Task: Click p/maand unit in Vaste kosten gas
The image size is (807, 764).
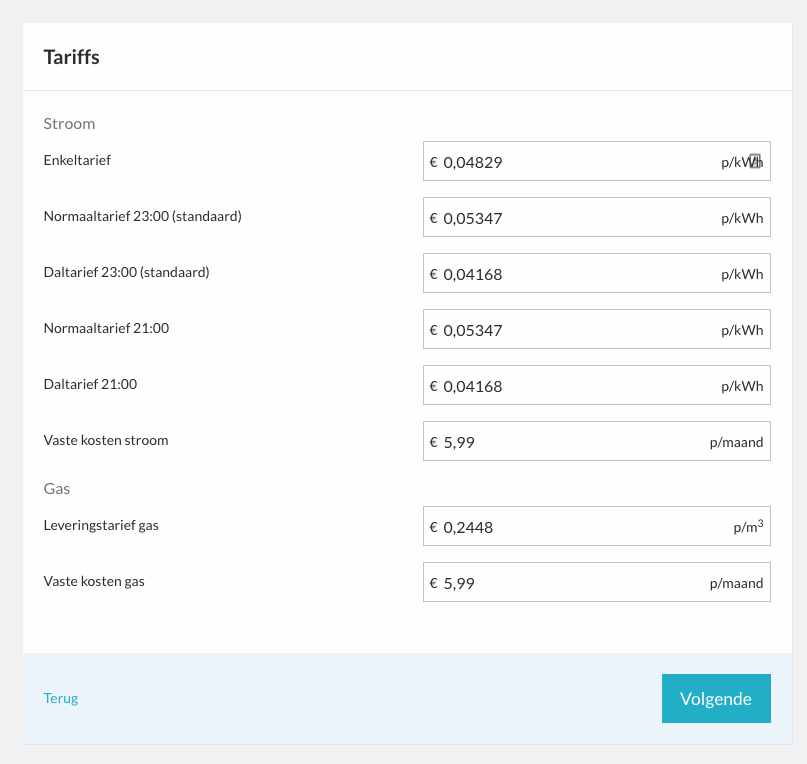Action: point(736,583)
